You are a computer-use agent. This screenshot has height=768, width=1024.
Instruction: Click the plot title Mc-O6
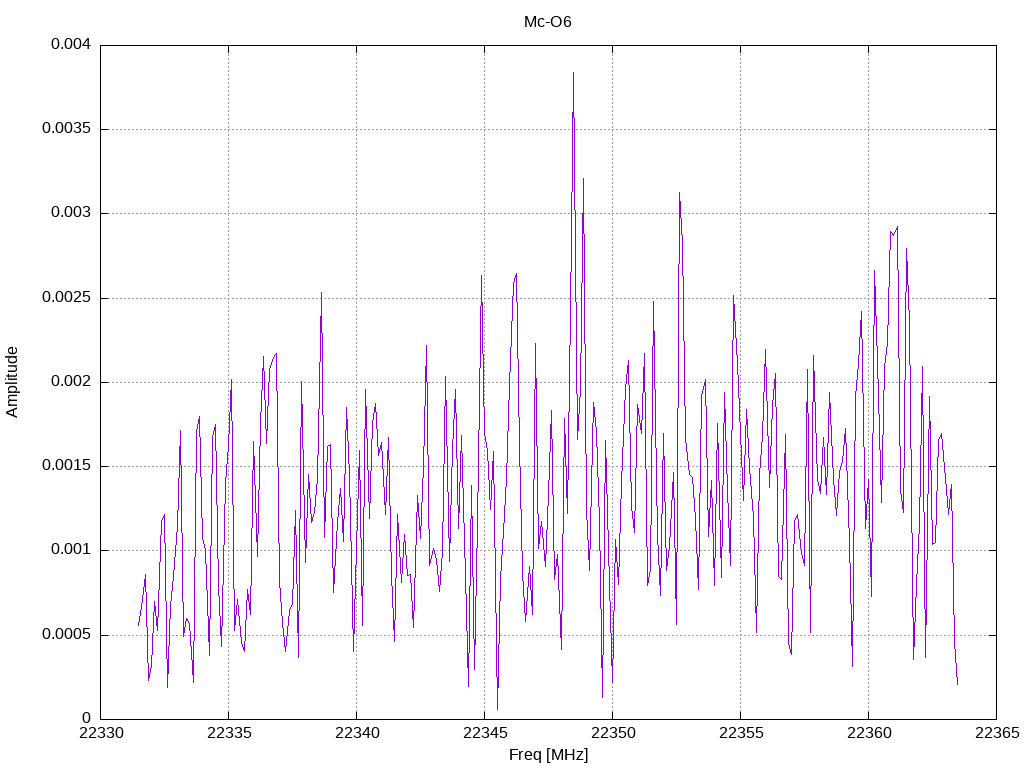[x=547, y=22]
